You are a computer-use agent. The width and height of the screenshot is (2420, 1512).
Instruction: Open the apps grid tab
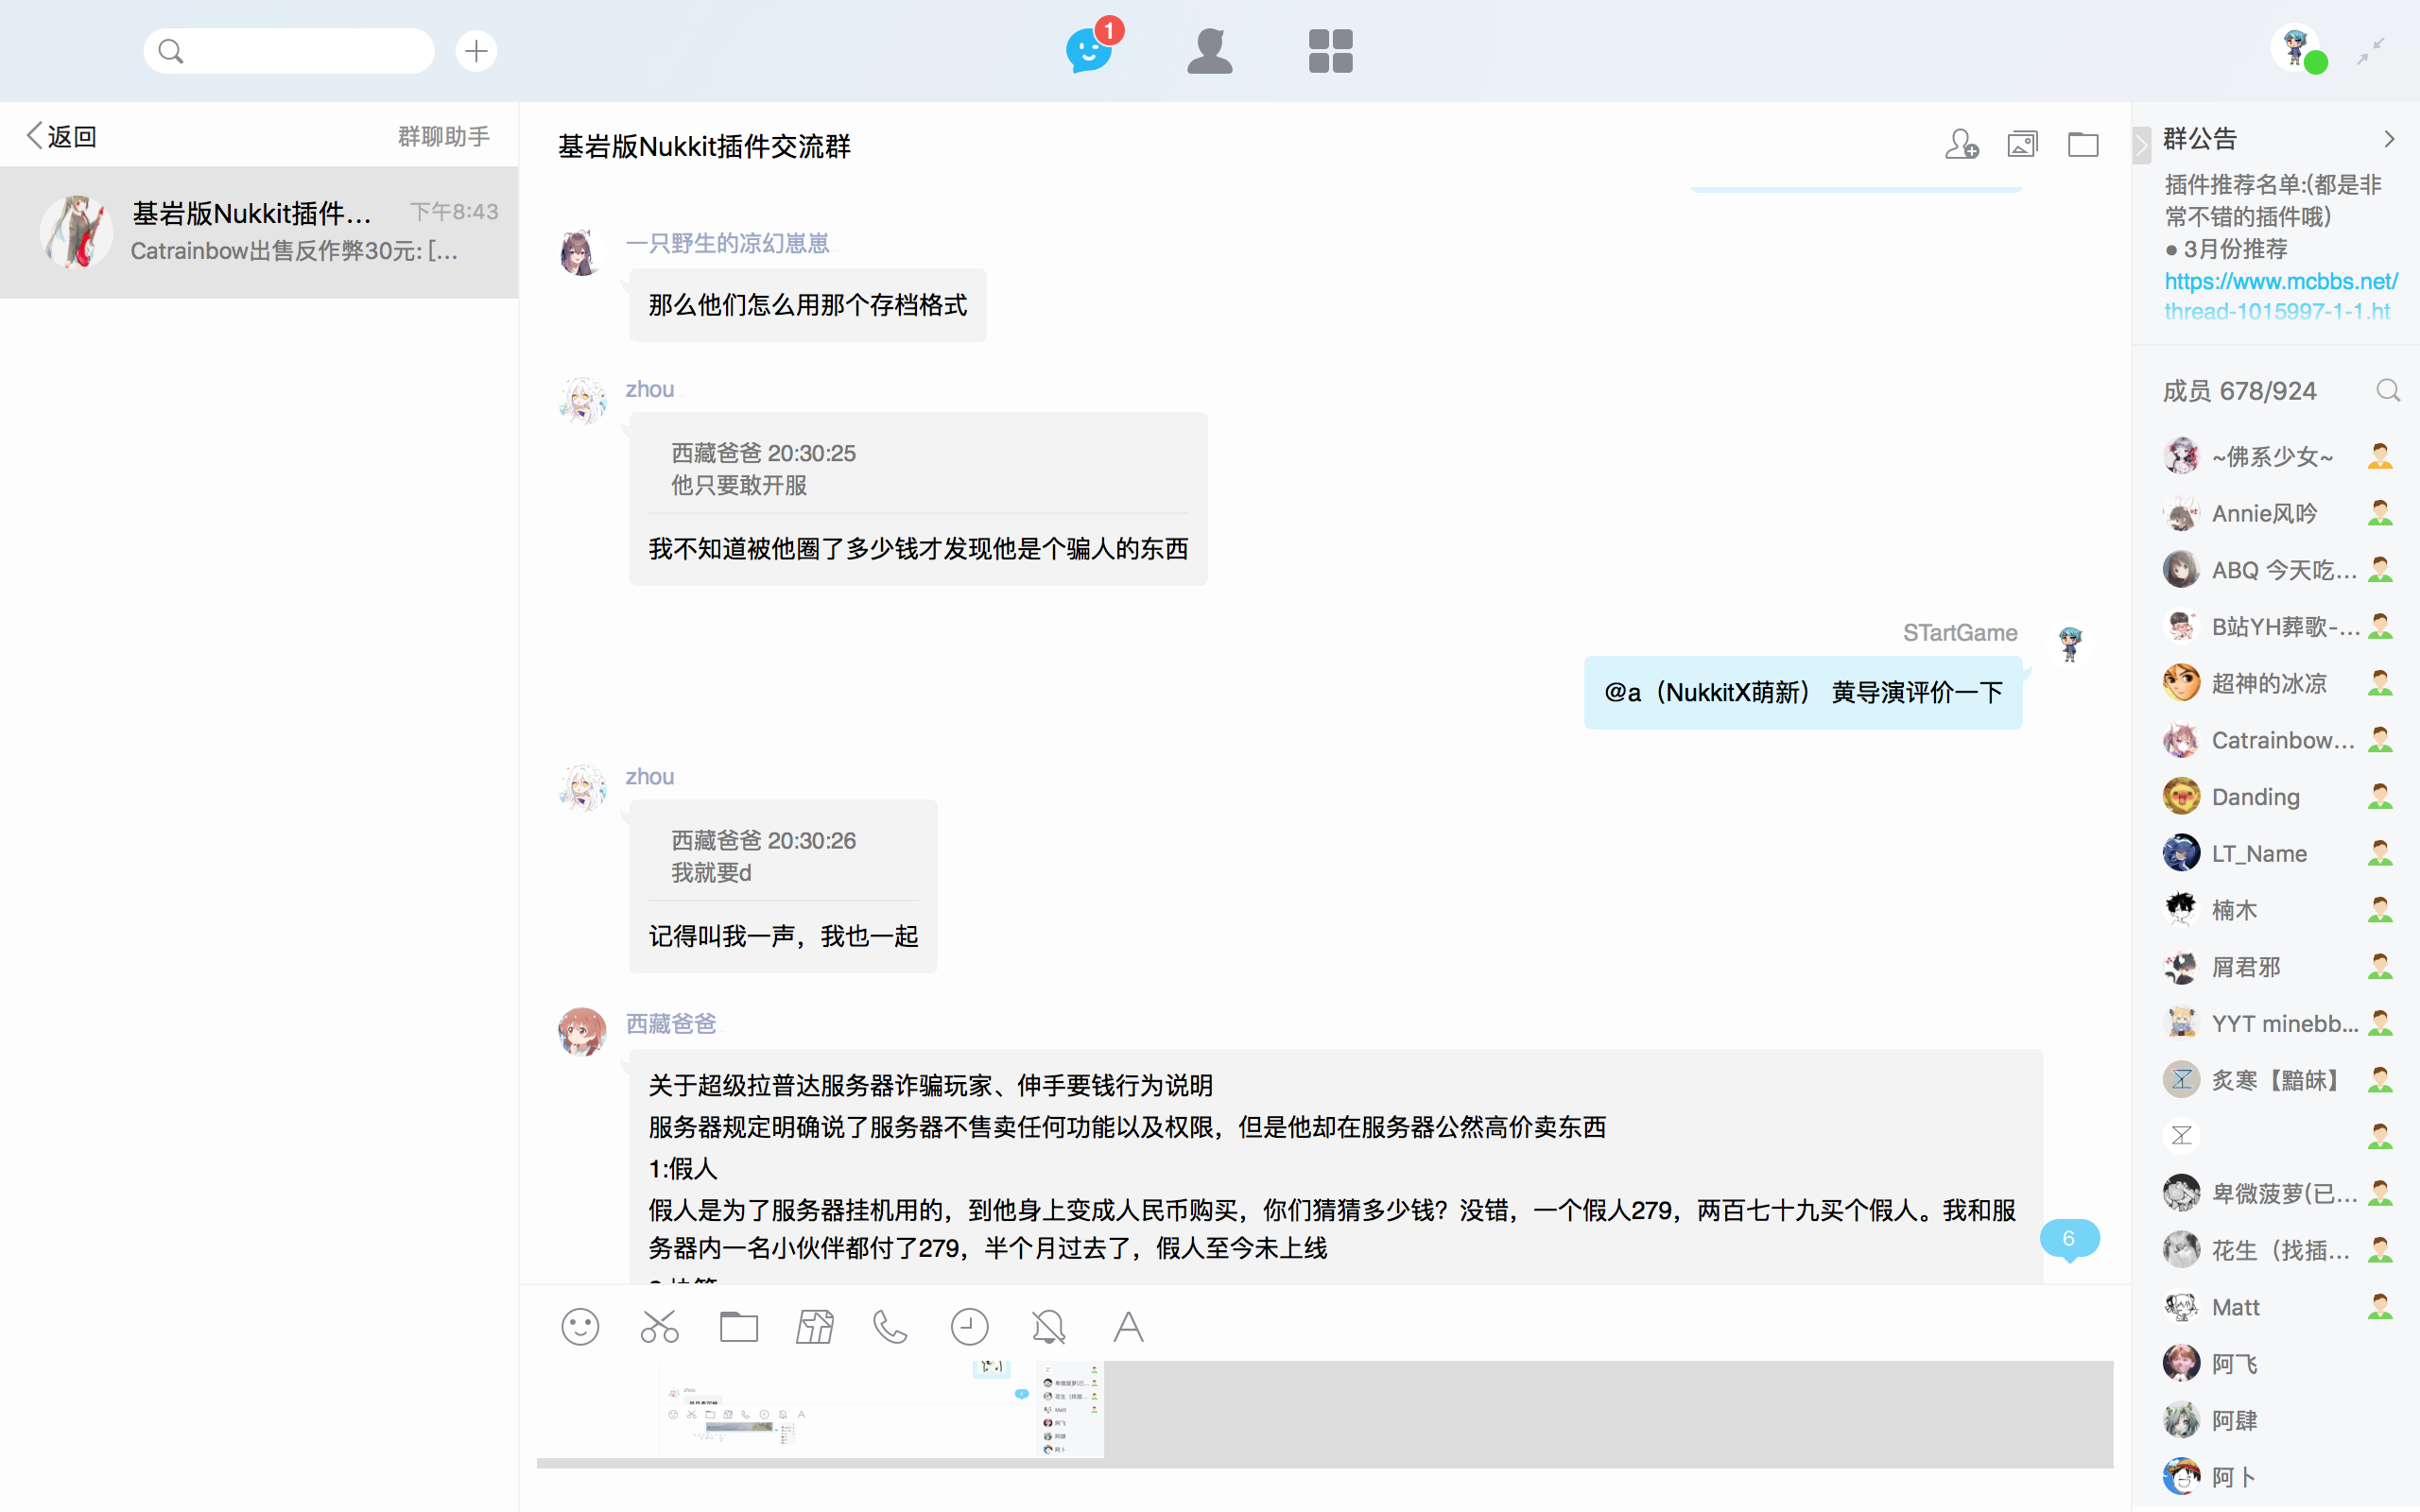[1330, 50]
